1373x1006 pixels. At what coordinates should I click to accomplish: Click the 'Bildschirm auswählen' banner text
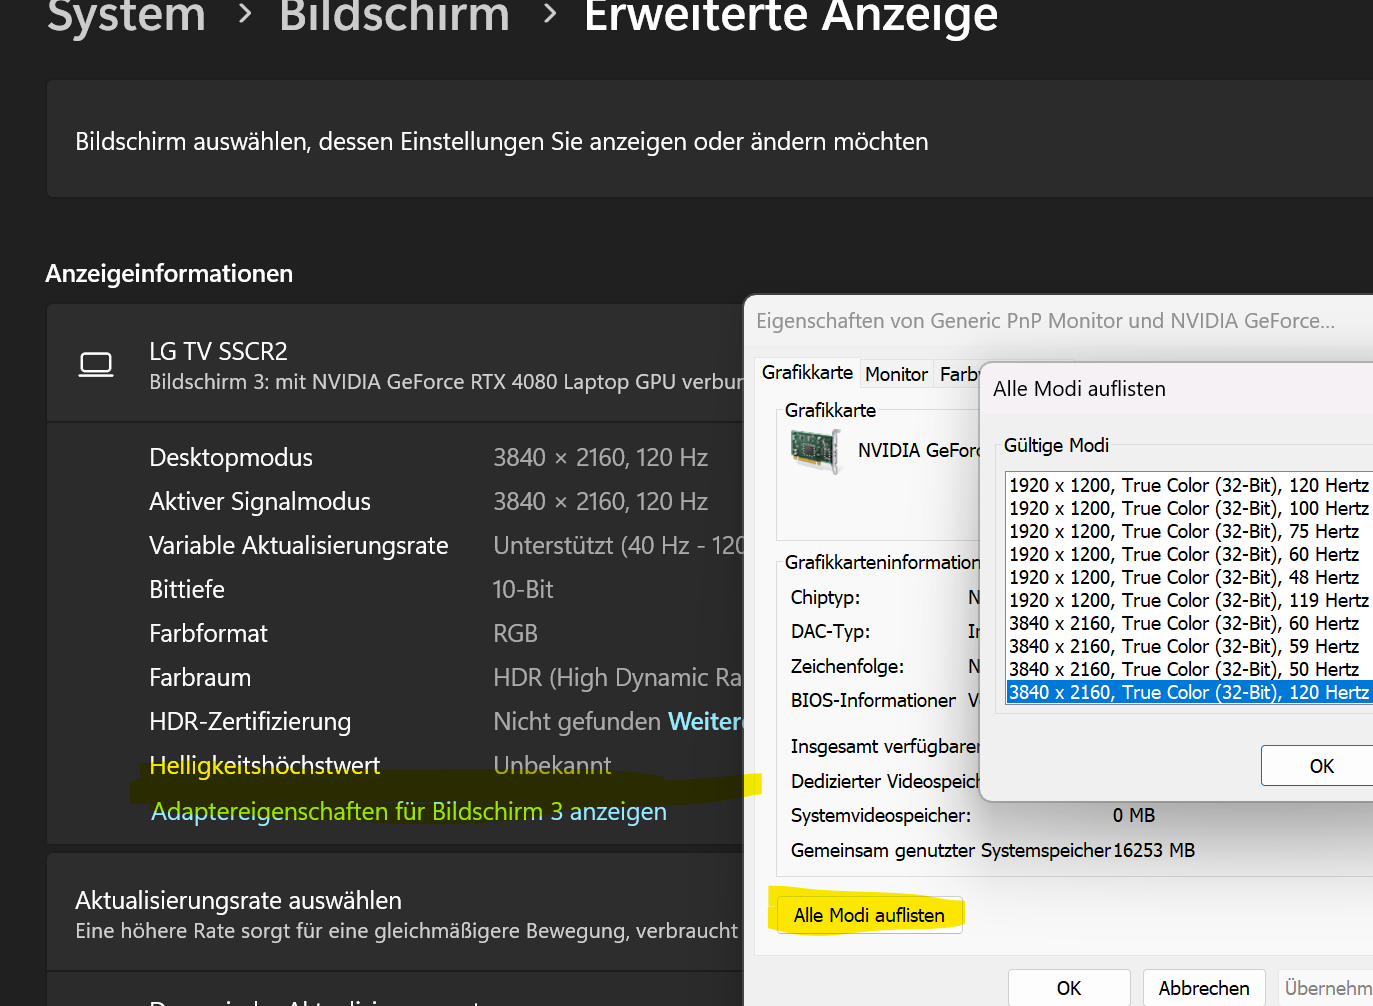pos(502,141)
